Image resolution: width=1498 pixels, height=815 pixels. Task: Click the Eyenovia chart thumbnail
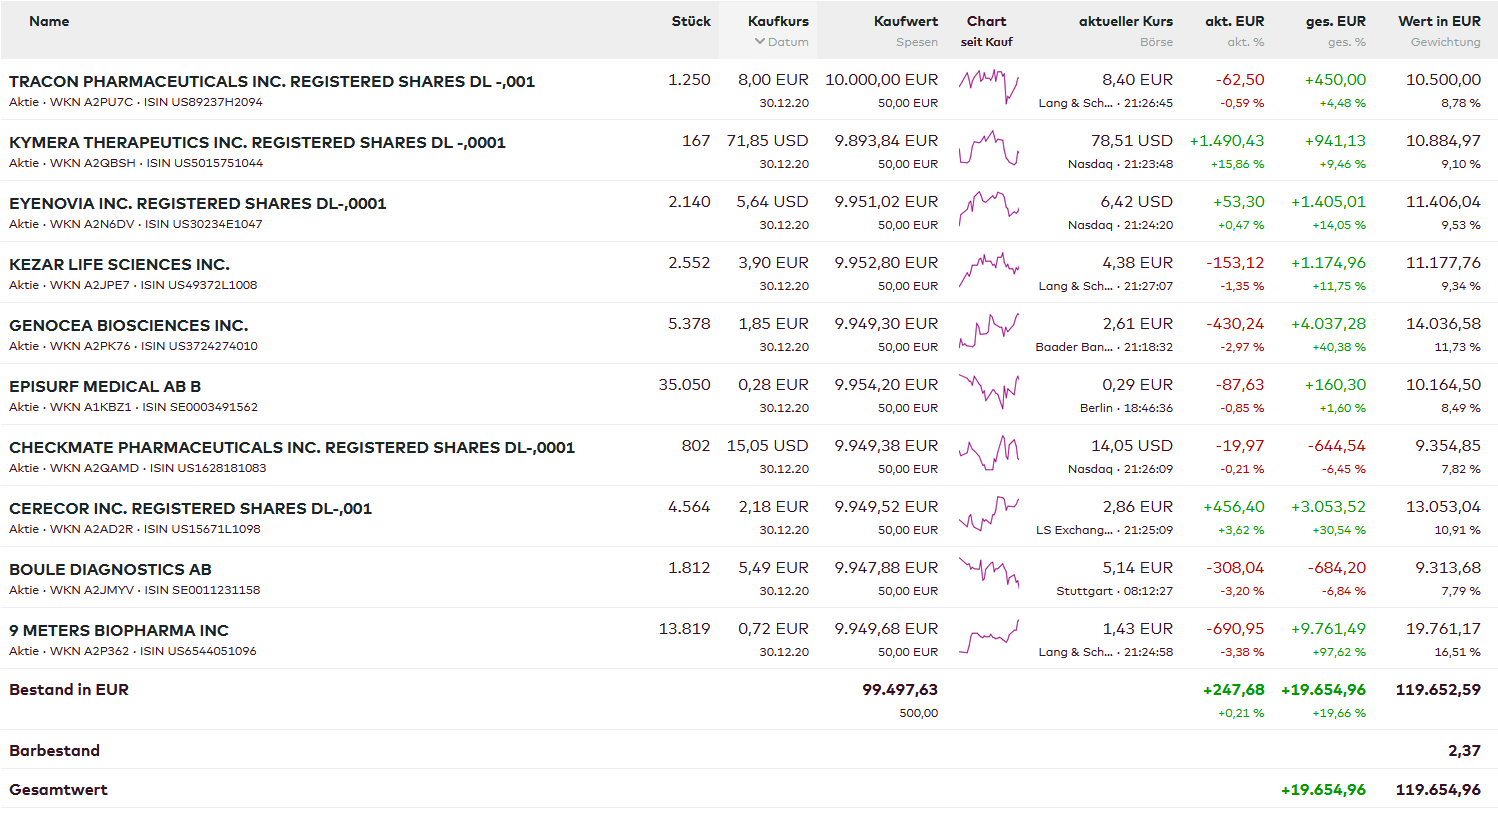point(988,209)
